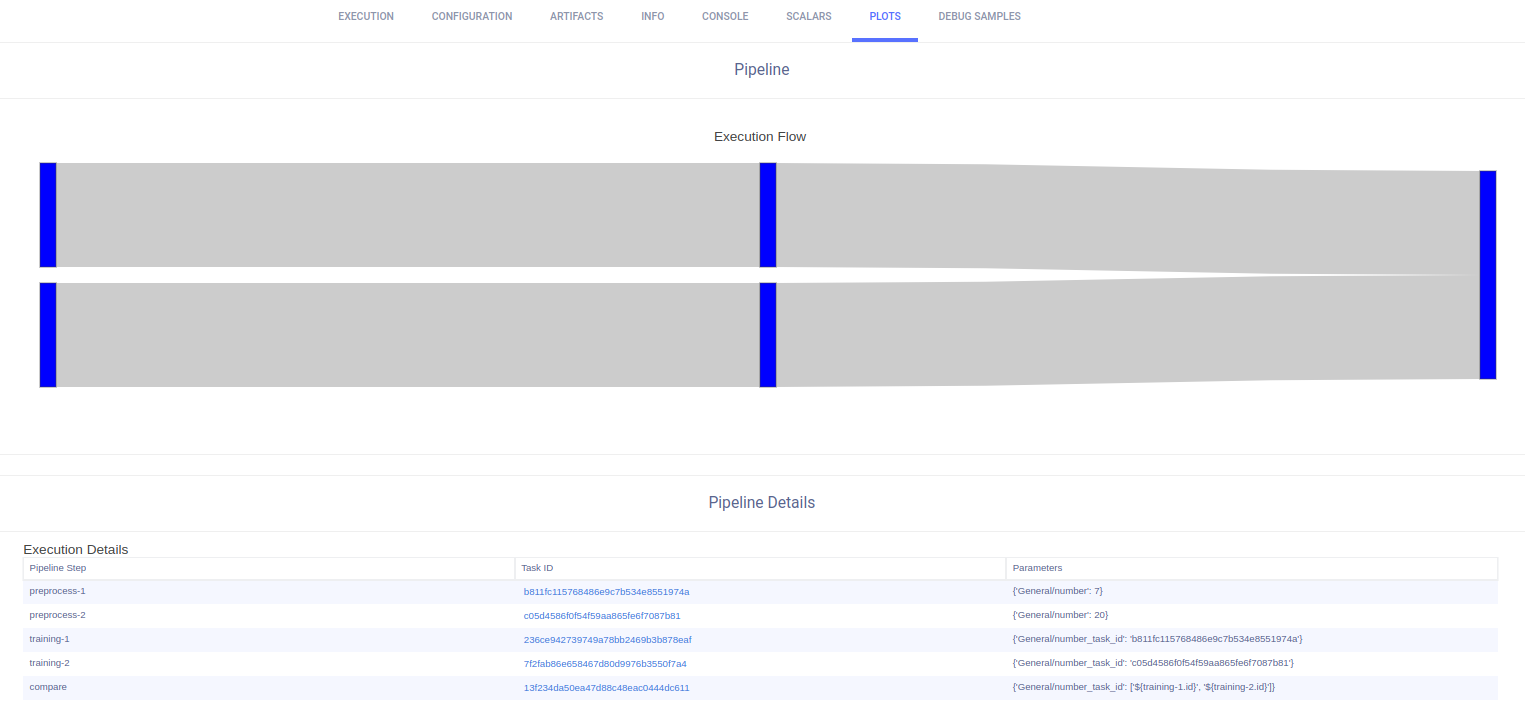Switch to the DEBUG SAMPLES tab
The image size is (1525, 706).
tap(979, 17)
